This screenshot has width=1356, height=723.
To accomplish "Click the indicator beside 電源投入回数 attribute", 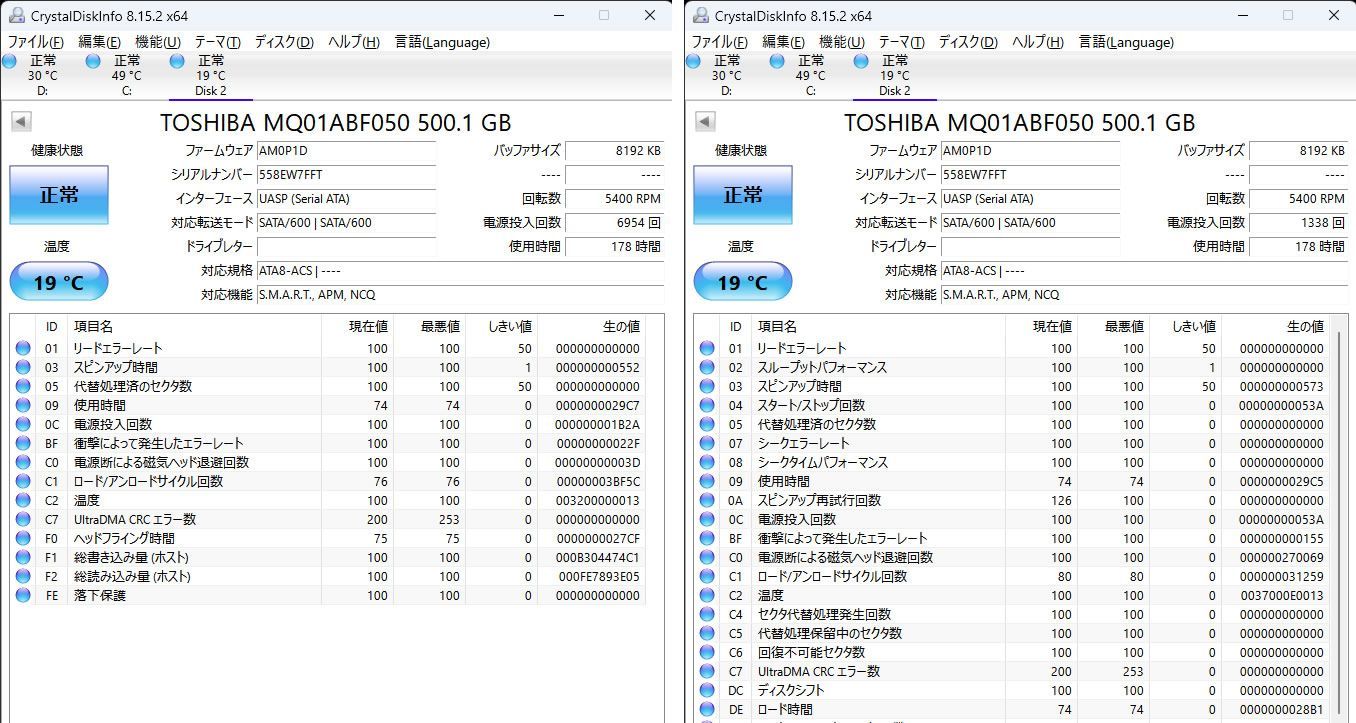I will pyautogui.click(x=22, y=424).
